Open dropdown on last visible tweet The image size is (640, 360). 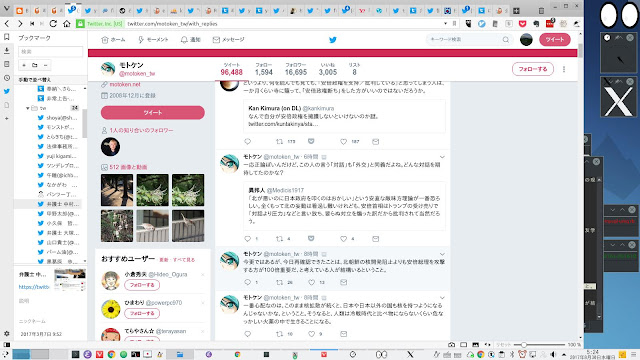pos(442,298)
